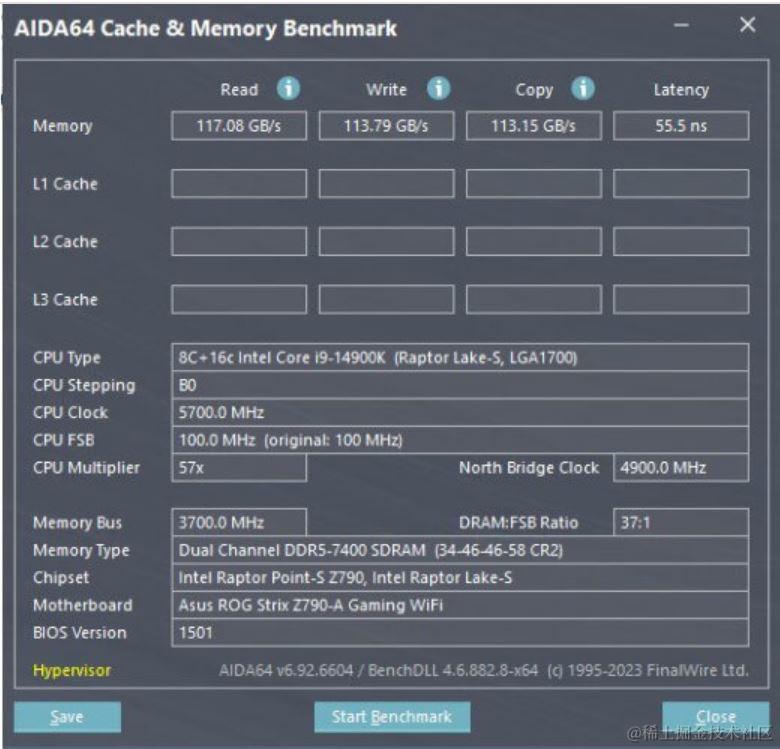
Task: Click the empty L3 Cache Read field
Action: pyautogui.click(x=239, y=299)
